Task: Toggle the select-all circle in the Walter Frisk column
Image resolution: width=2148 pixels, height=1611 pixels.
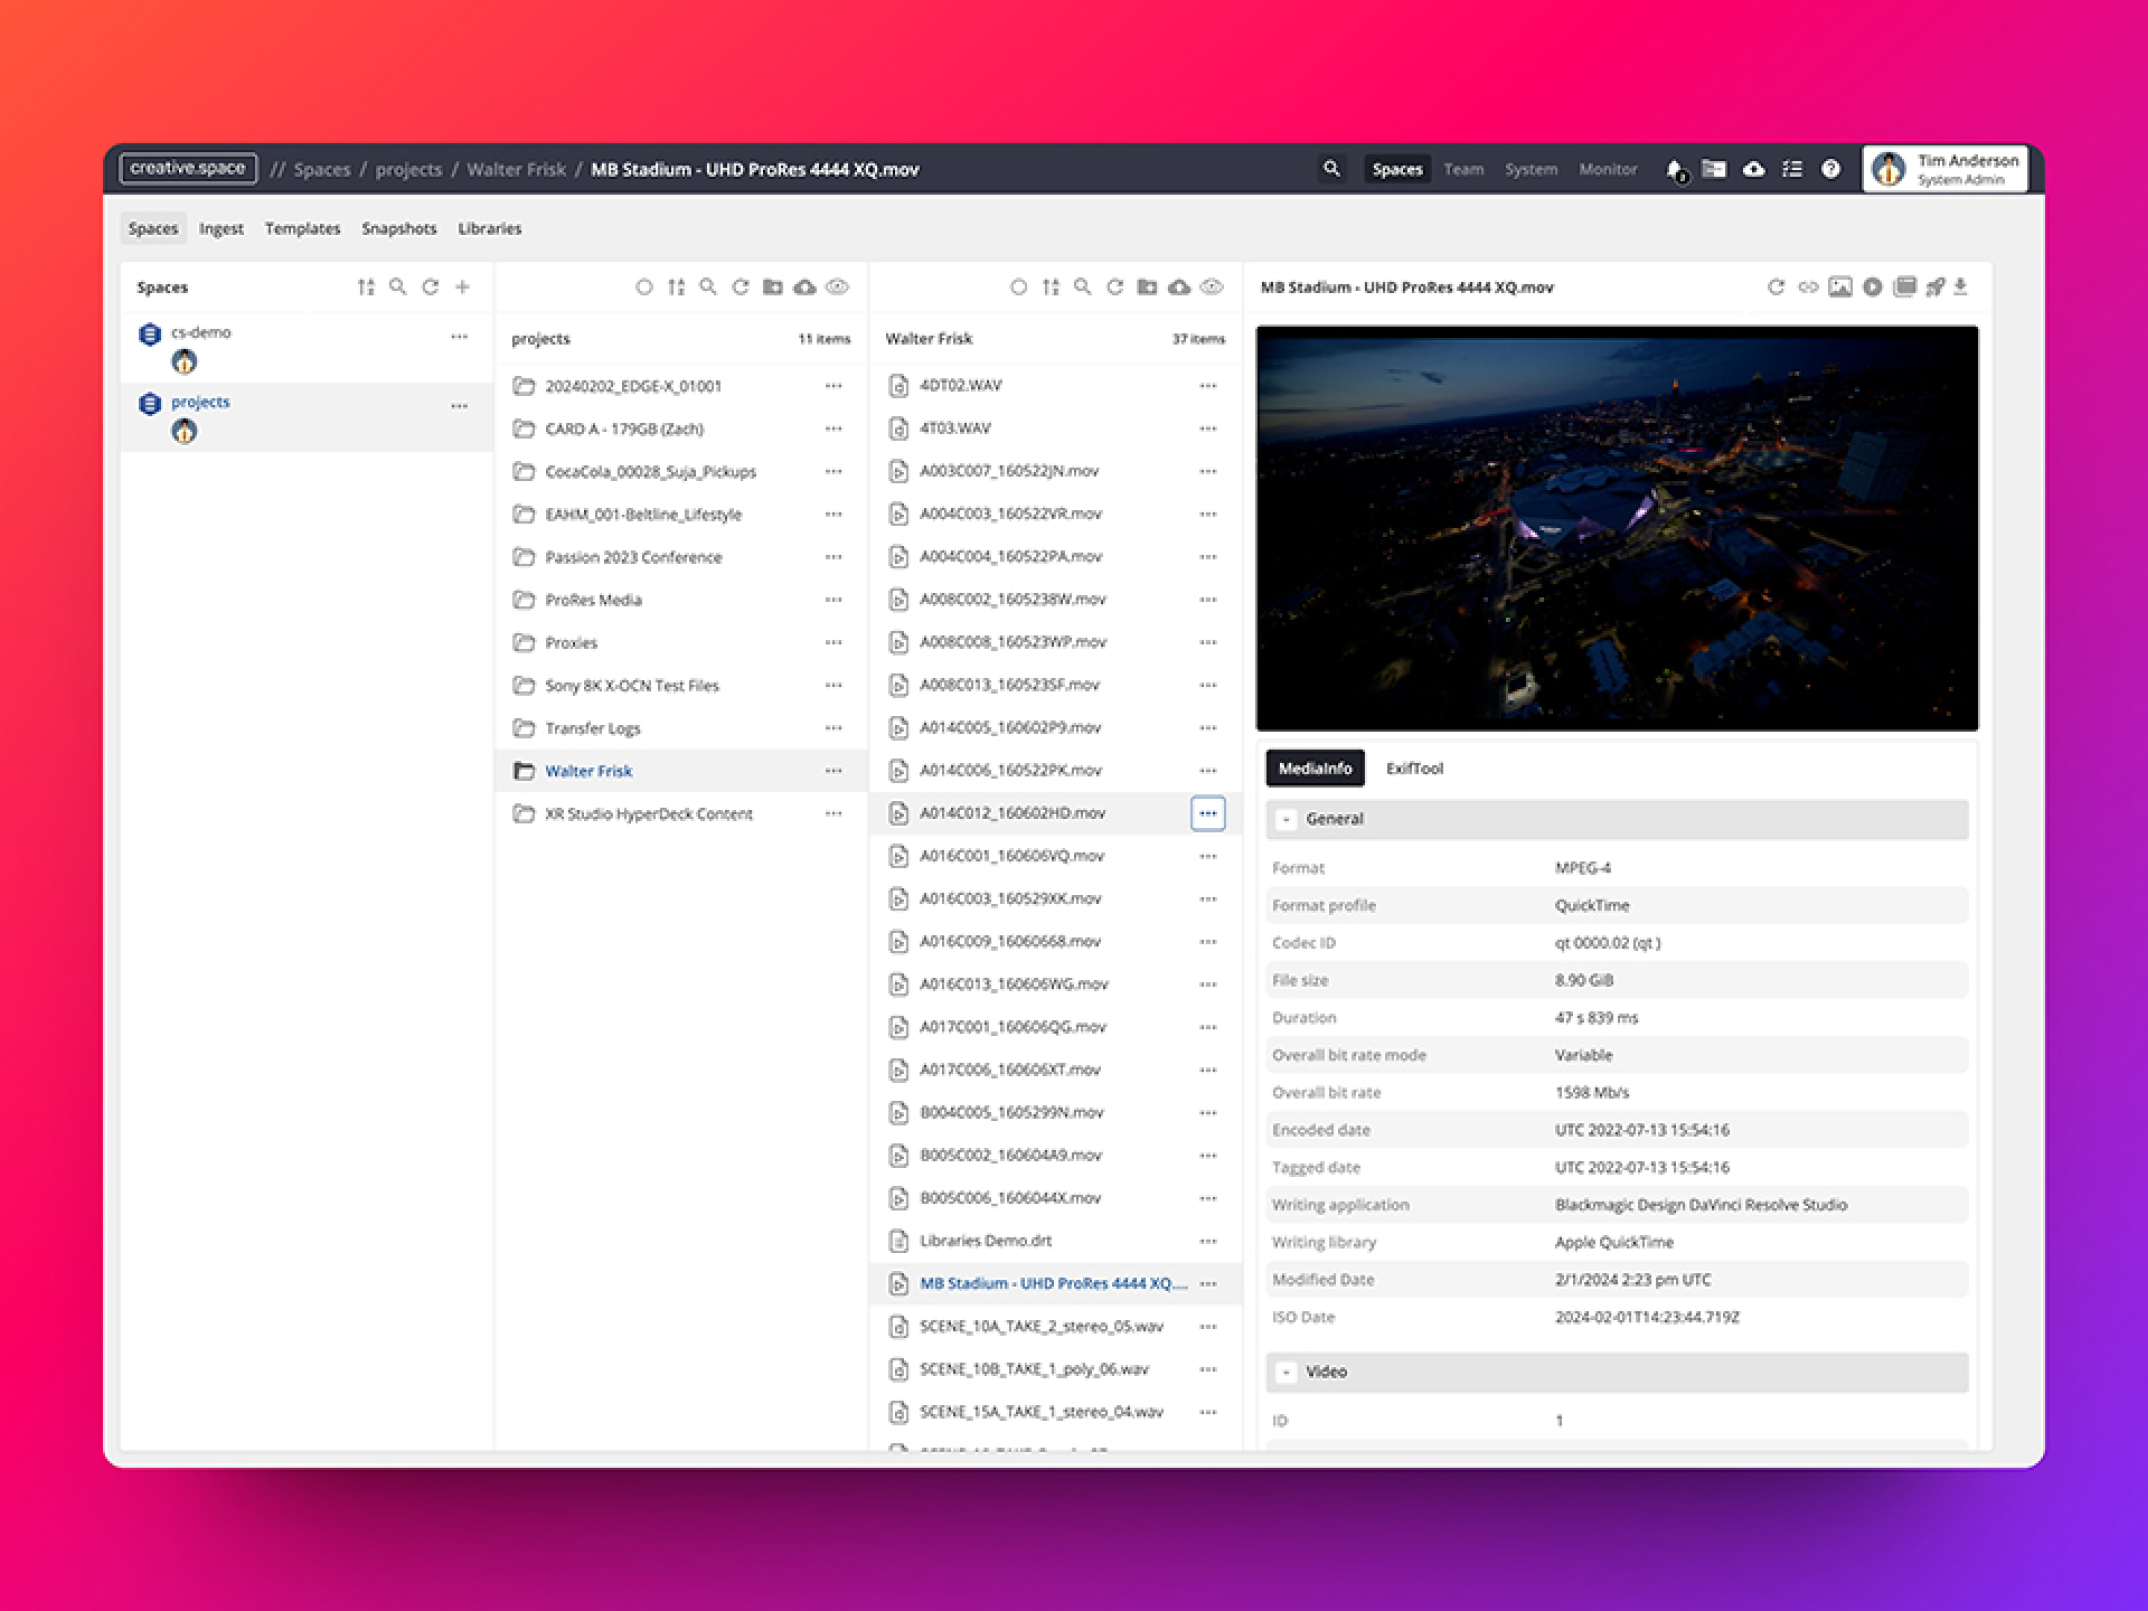Action: tap(1018, 288)
